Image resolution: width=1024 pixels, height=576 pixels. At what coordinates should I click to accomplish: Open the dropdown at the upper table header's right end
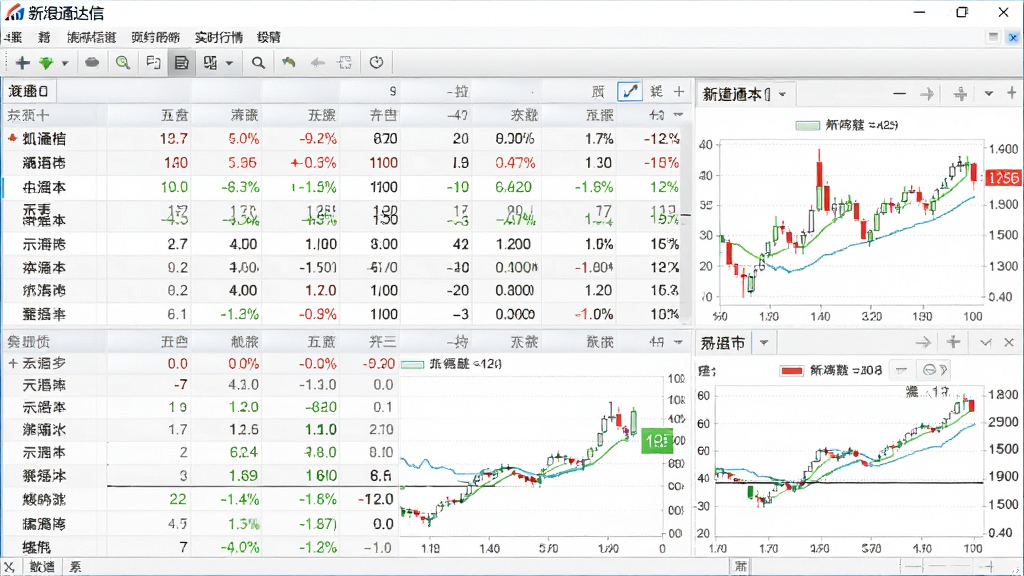679,115
